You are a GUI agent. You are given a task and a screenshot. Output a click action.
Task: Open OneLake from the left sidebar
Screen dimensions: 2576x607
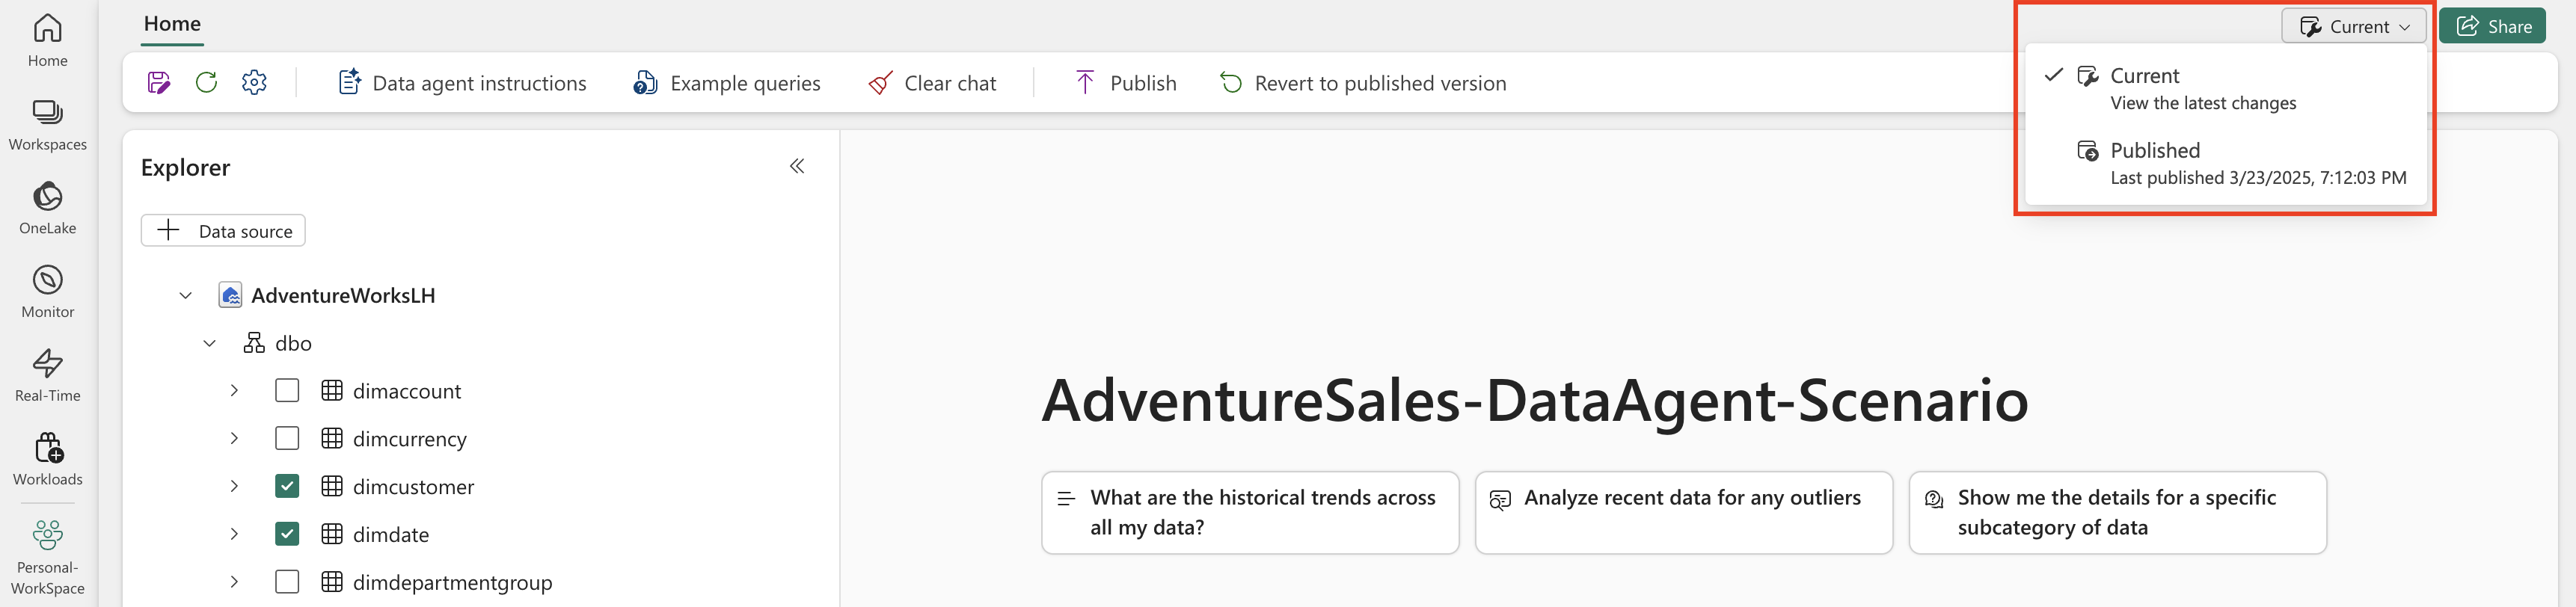(x=48, y=208)
